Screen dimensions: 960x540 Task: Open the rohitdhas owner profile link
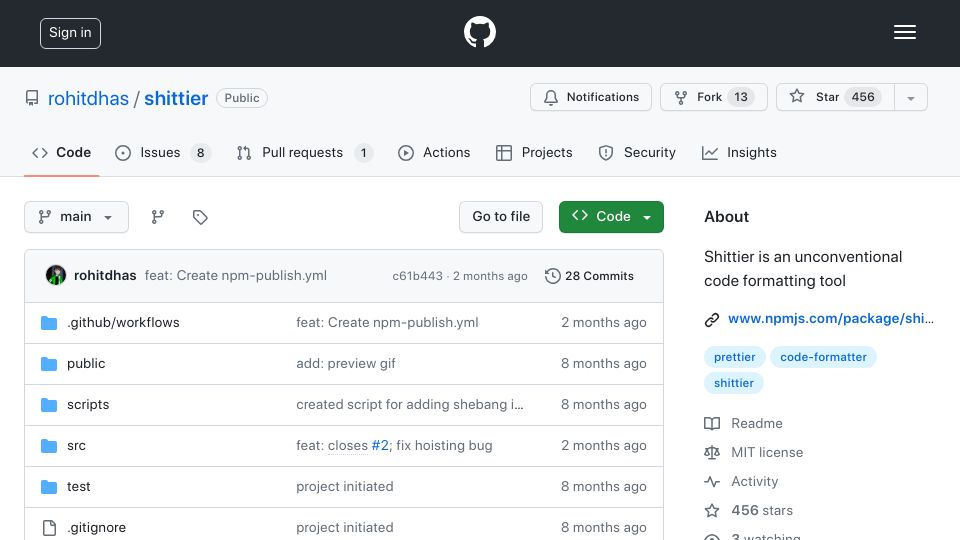click(88, 98)
